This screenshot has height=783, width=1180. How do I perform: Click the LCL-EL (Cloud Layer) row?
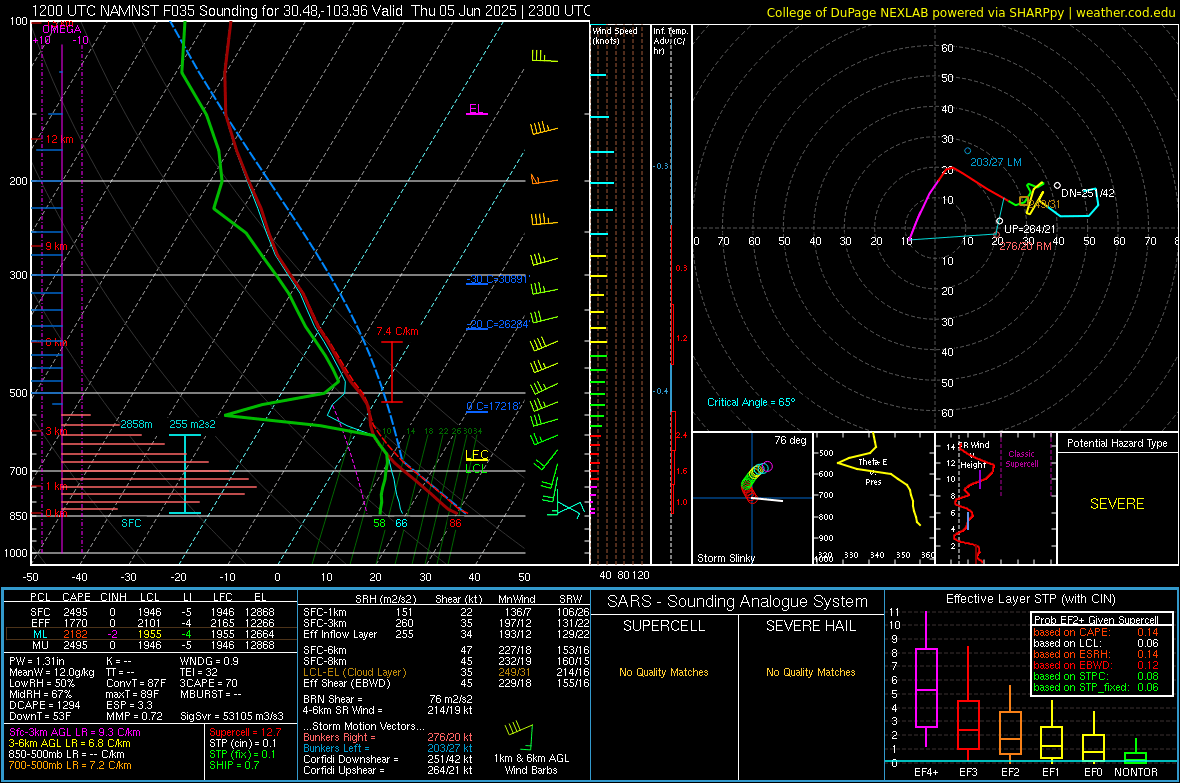pyautogui.click(x=446, y=672)
